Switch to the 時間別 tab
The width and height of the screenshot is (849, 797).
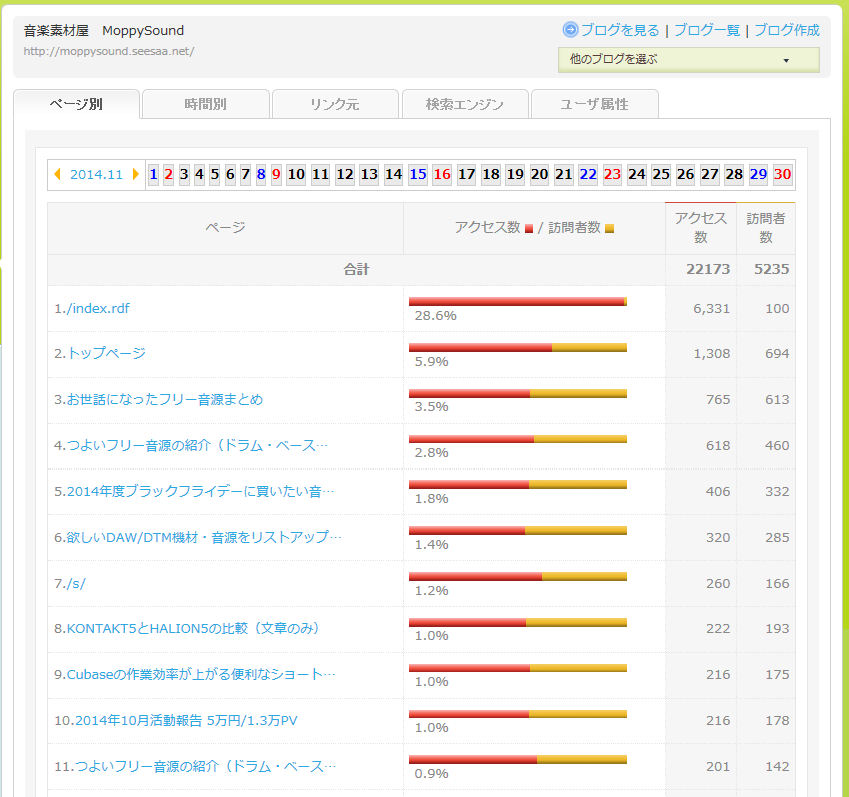(x=206, y=104)
